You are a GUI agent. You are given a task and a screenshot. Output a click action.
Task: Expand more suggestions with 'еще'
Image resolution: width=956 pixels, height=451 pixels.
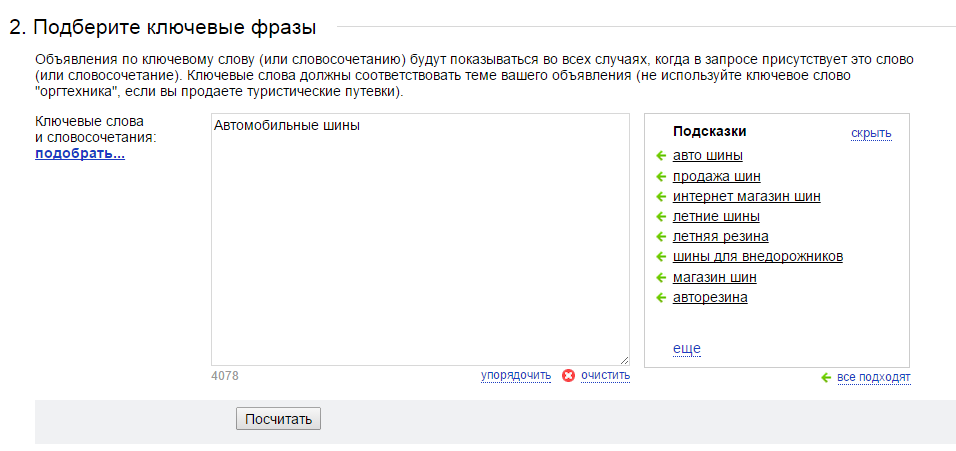point(687,349)
